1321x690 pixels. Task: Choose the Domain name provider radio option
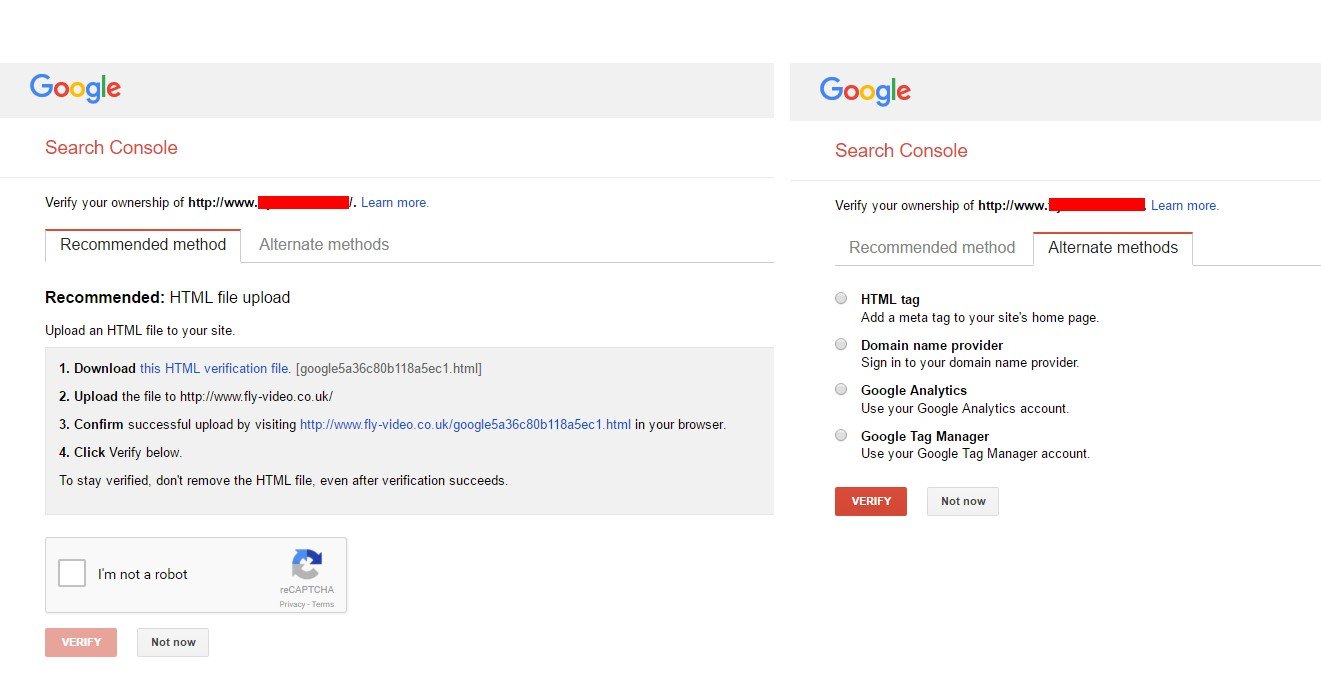(x=841, y=344)
